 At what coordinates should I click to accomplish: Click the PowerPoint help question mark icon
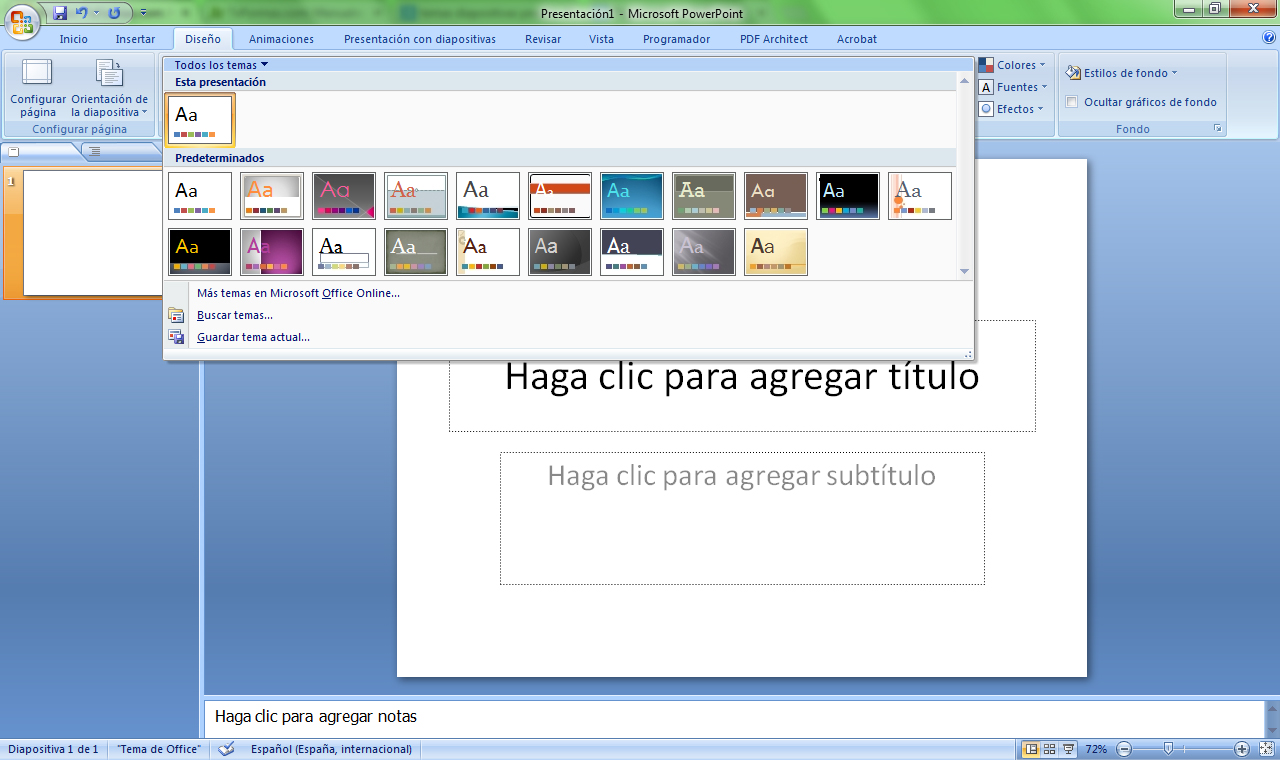pyautogui.click(x=1269, y=38)
